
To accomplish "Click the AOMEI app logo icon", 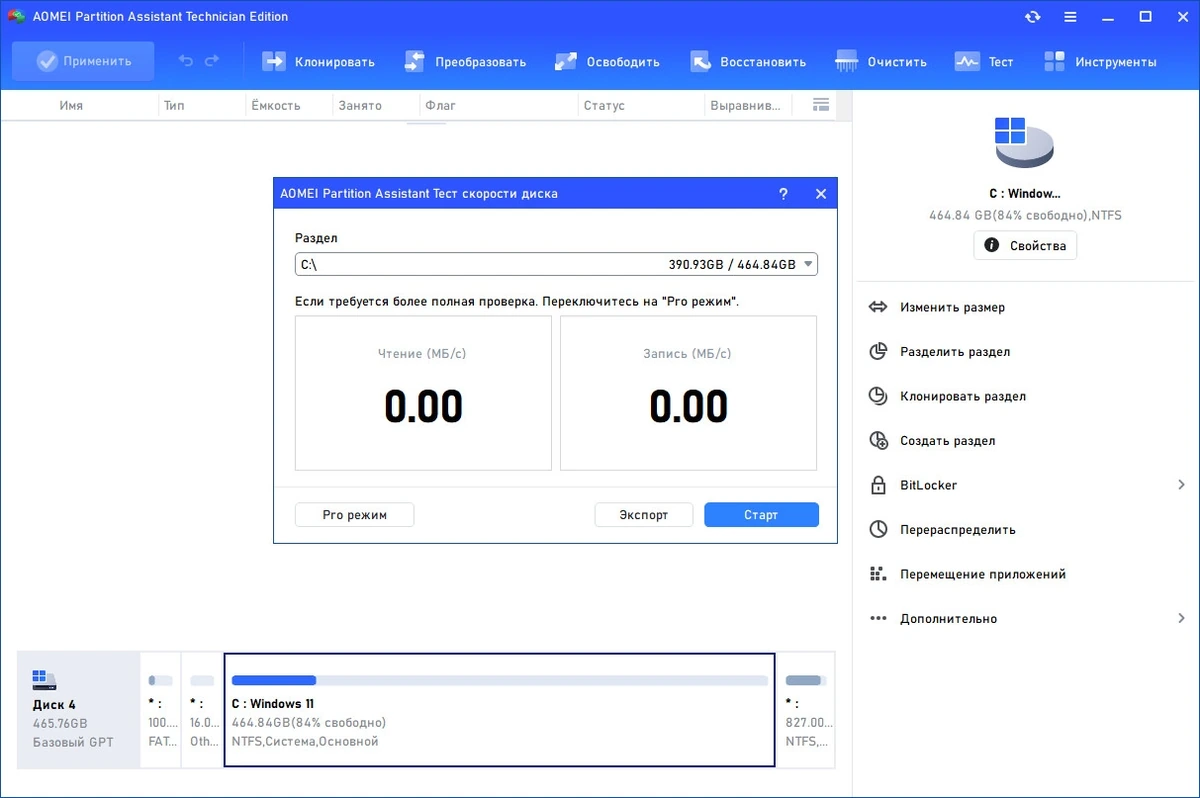I will tap(17, 17).
